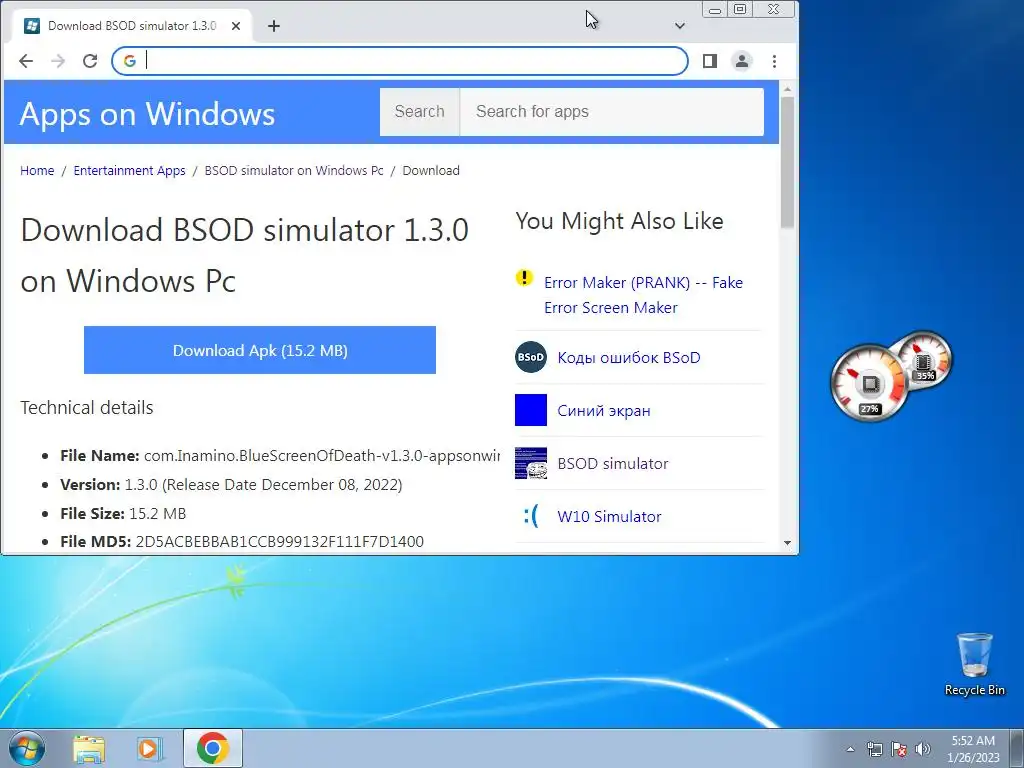Click the scrollbar up arrow
Image resolution: width=1024 pixels, height=768 pixels.
[787, 89]
